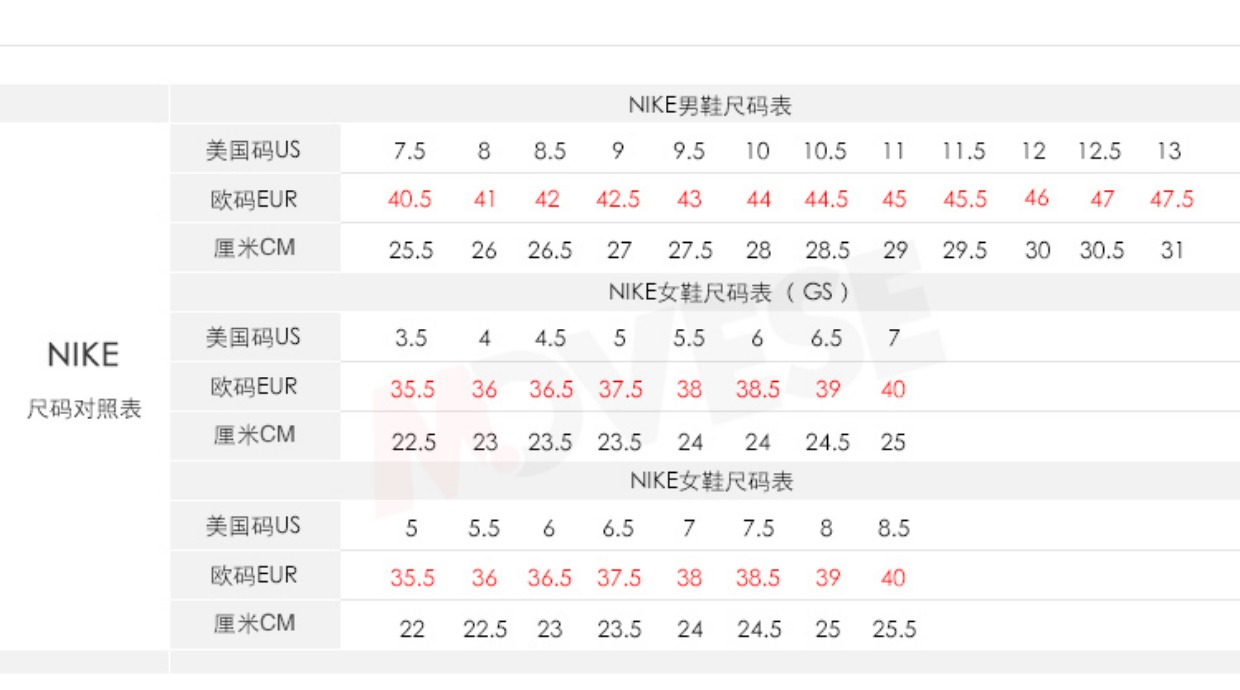The width and height of the screenshot is (1240, 690).
Task: Select the 厘米CM label in the bottom women's table
Action: pyautogui.click(x=254, y=624)
